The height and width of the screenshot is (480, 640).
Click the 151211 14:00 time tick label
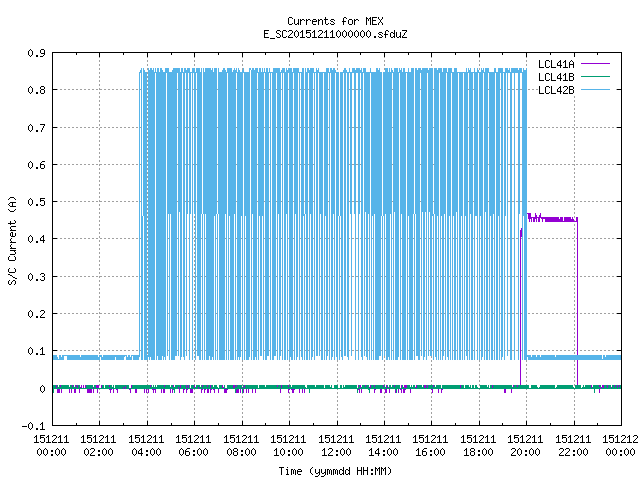(383, 445)
